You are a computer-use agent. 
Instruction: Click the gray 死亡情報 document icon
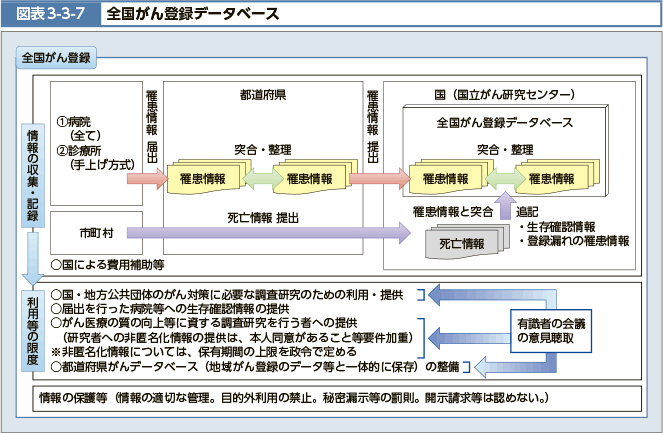461,243
